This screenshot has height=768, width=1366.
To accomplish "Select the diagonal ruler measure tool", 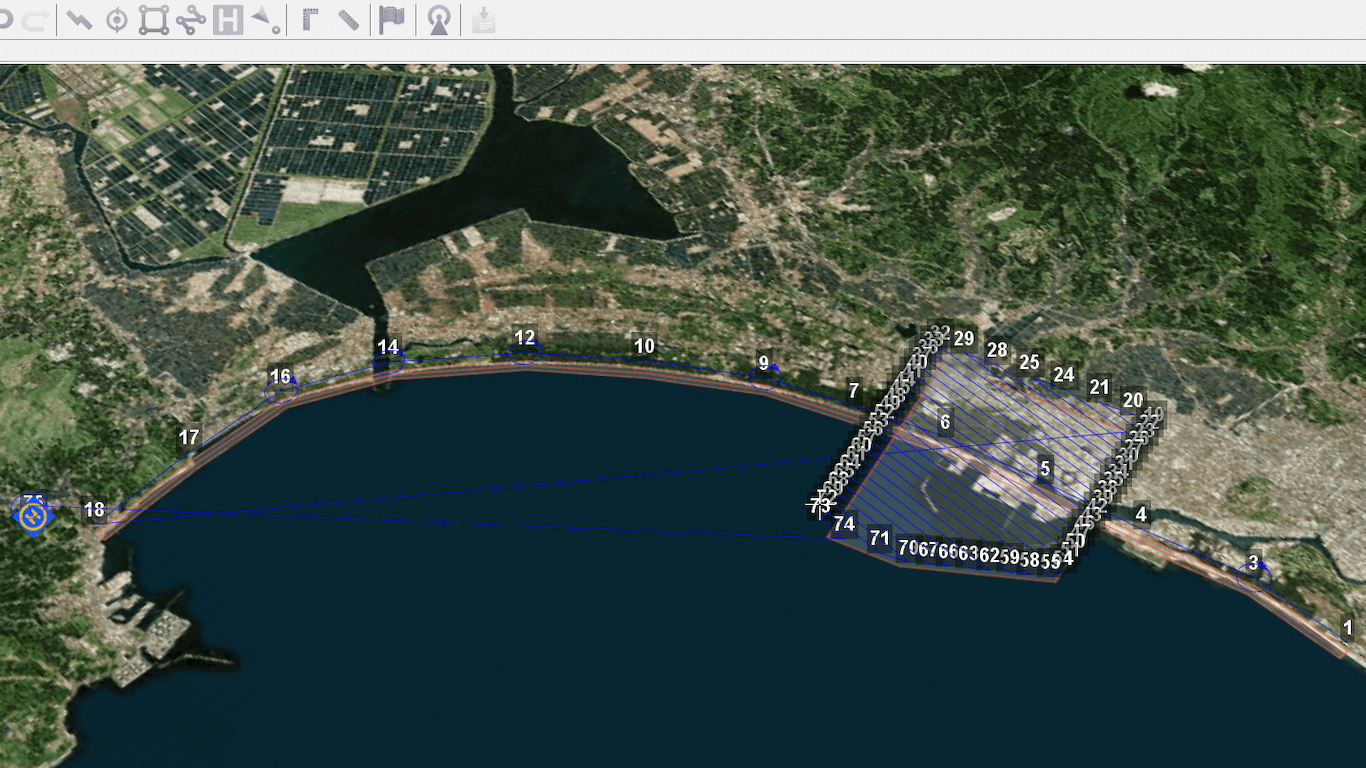I will click(x=348, y=20).
